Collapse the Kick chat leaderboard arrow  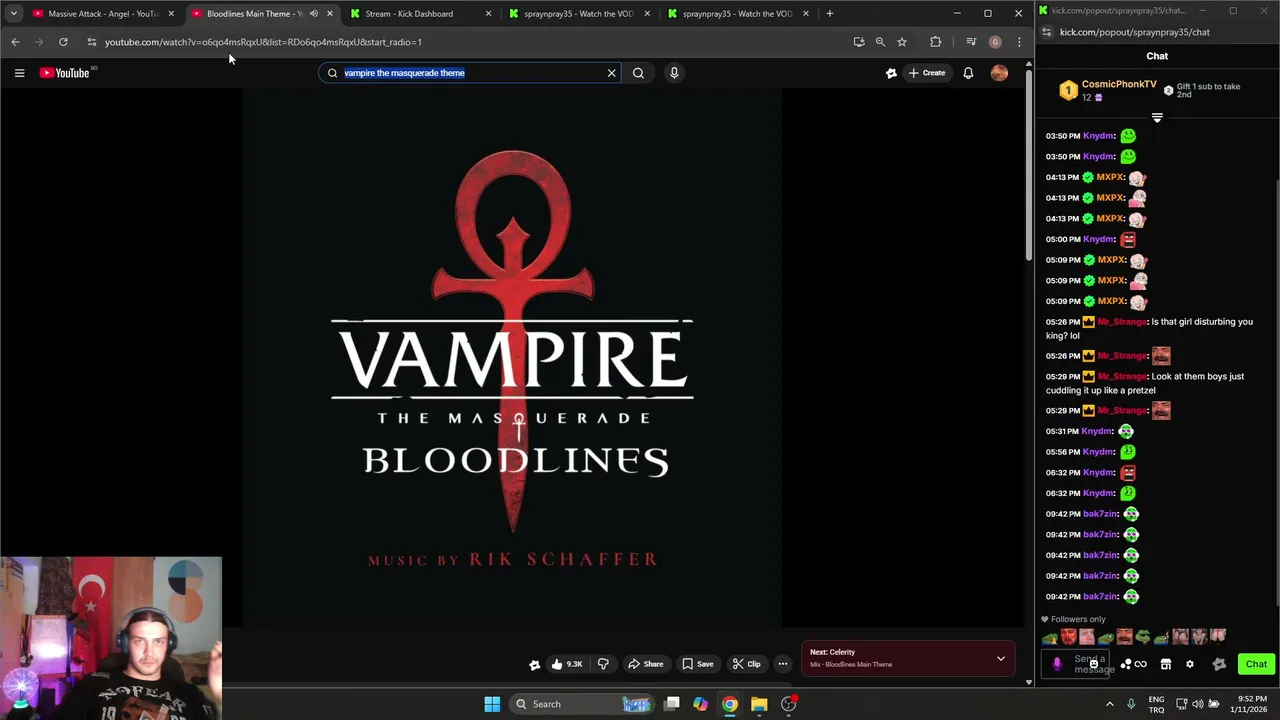point(1157,118)
